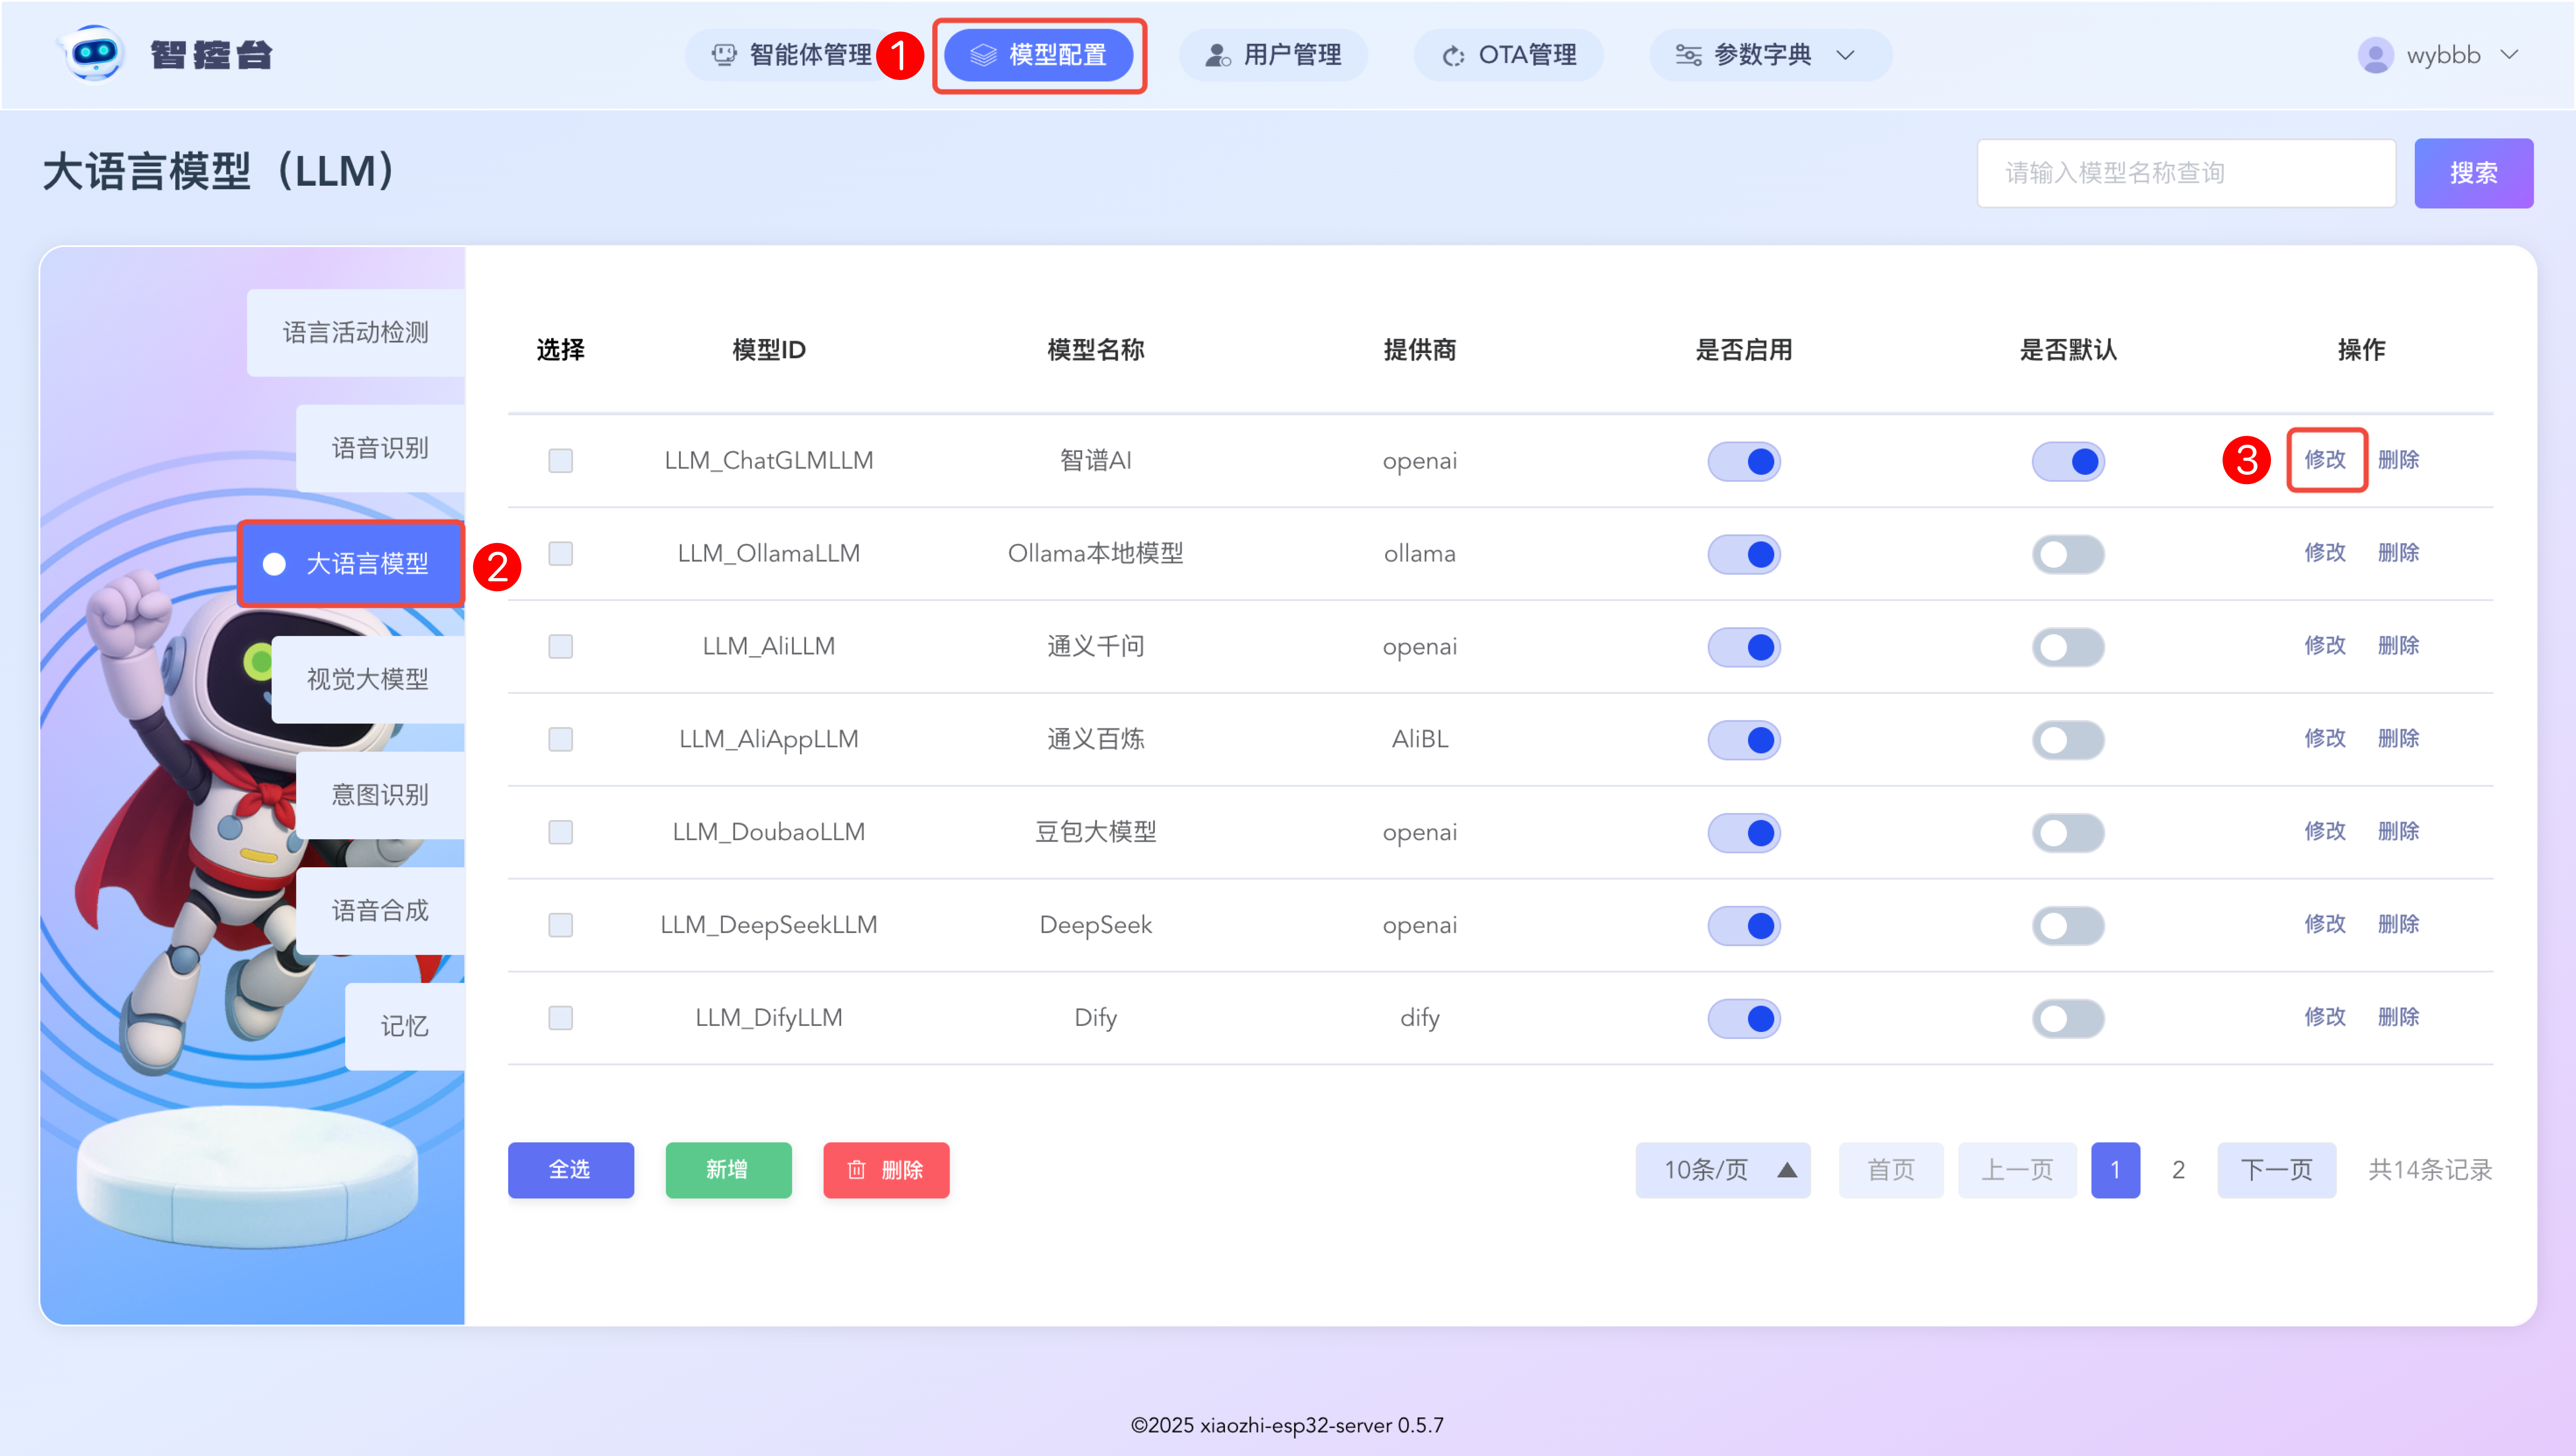This screenshot has width=2576, height=1456.
Task: Click the refresh icon in OTA管理
Action: point(1453,55)
